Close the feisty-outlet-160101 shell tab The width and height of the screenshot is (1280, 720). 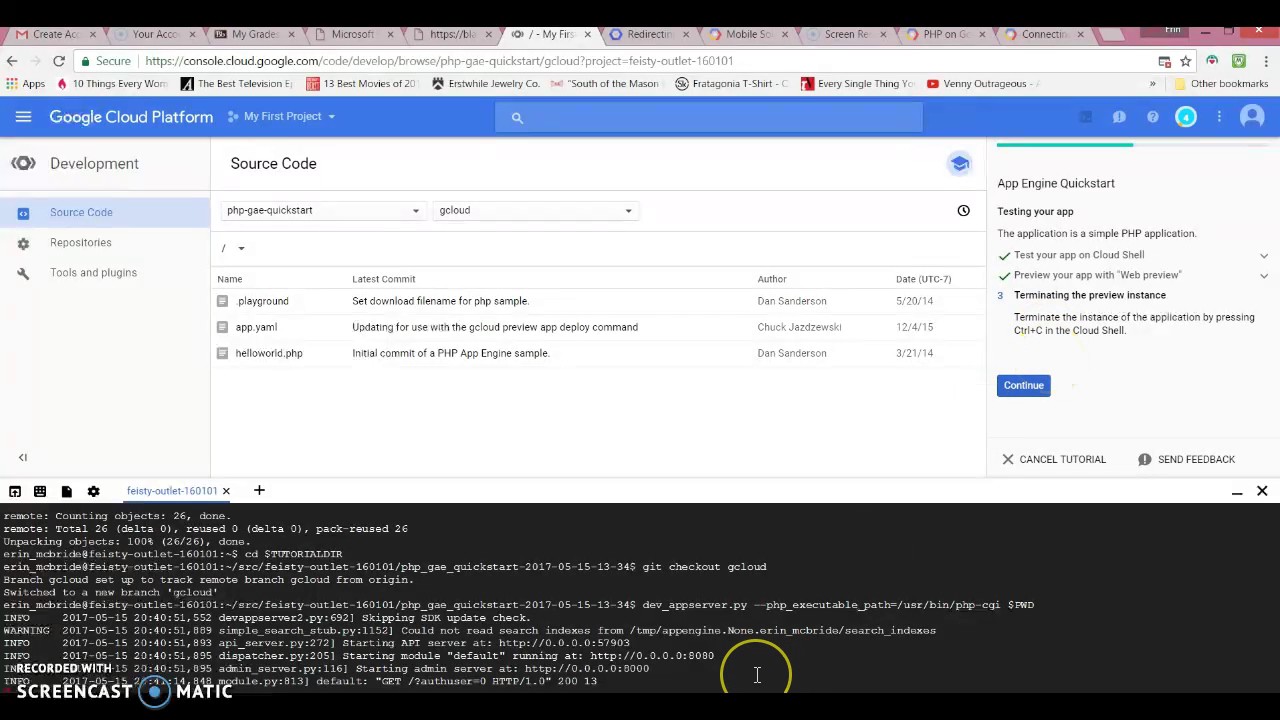(226, 491)
